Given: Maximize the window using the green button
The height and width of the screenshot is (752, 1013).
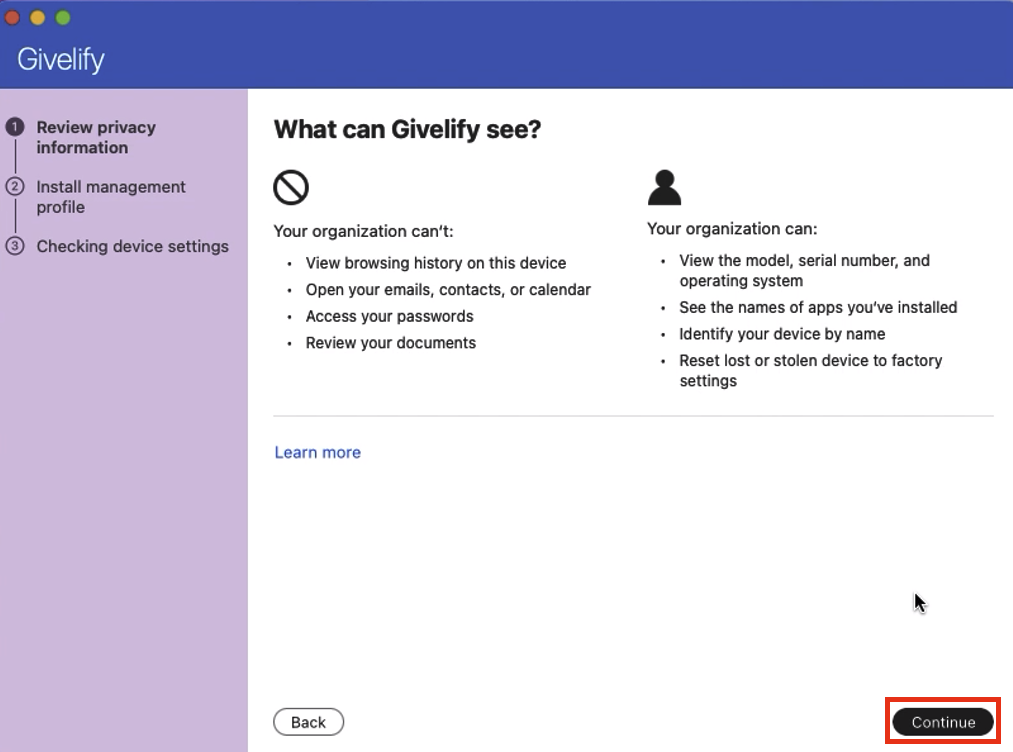Looking at the screenshot, I should pos(63,18).
